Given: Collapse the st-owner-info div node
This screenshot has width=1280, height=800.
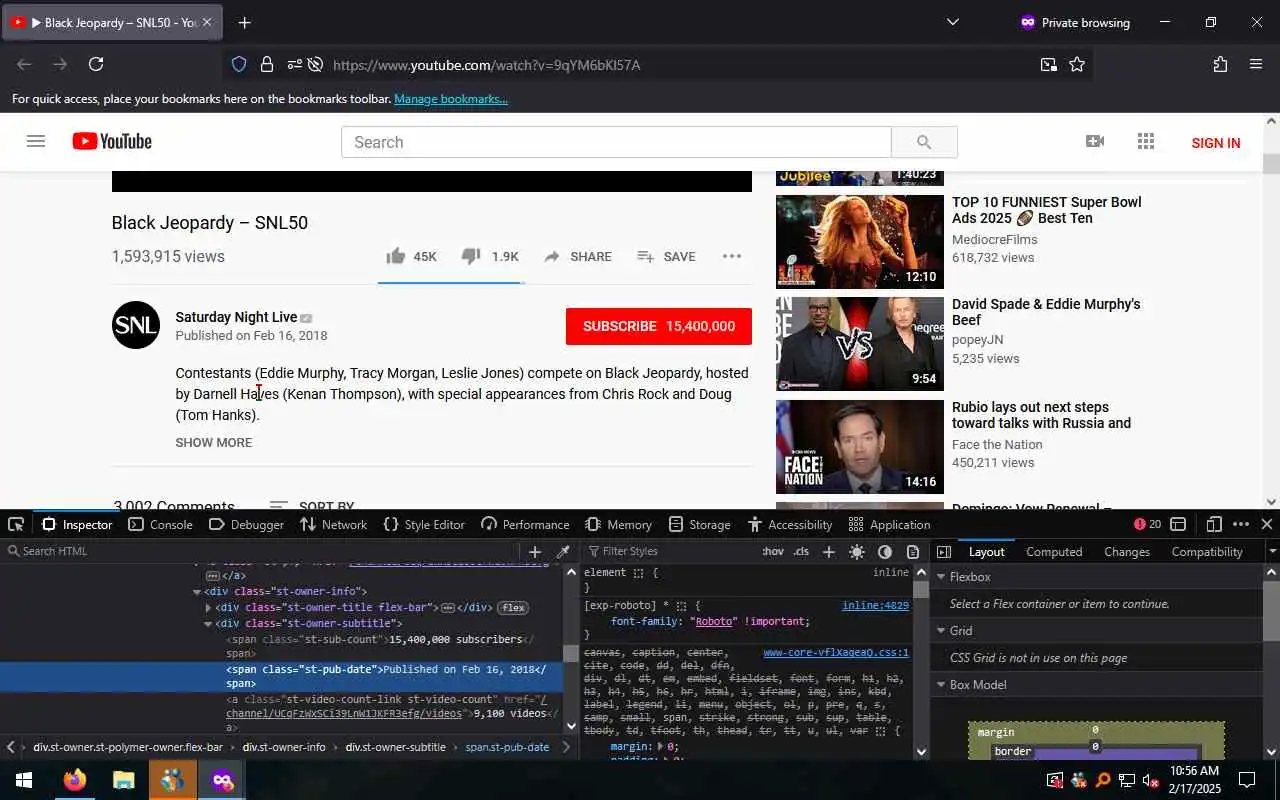Looking at the screenshot, I should point(197,591).
